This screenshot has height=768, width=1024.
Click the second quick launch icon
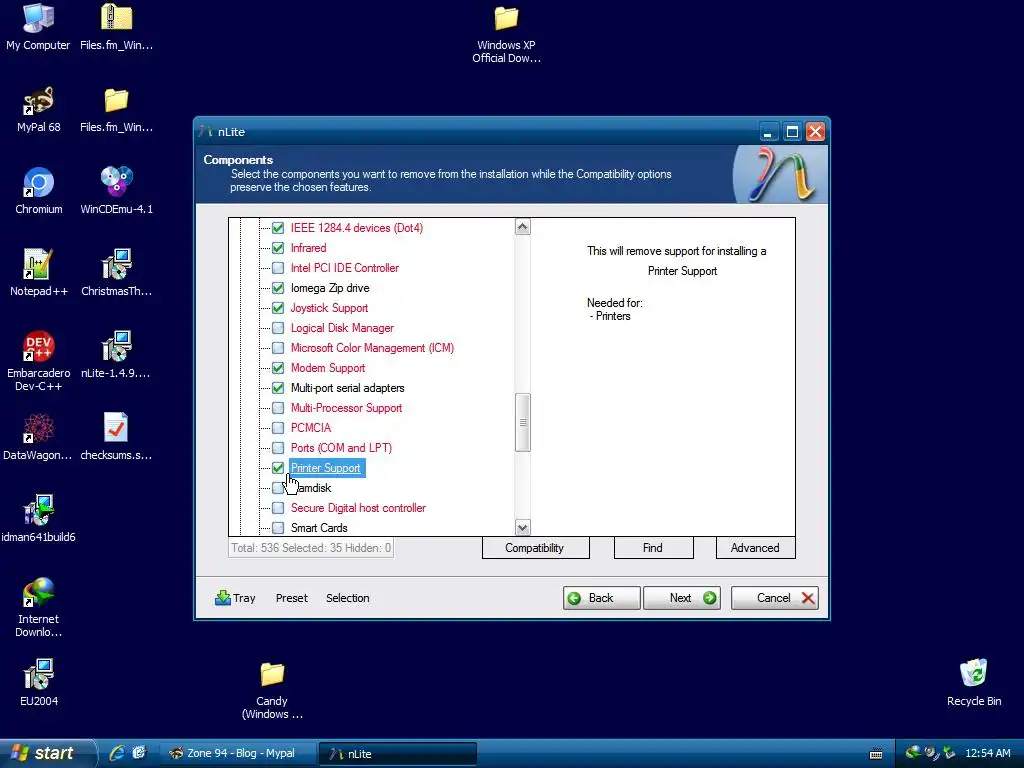click(x=139, y=753)
